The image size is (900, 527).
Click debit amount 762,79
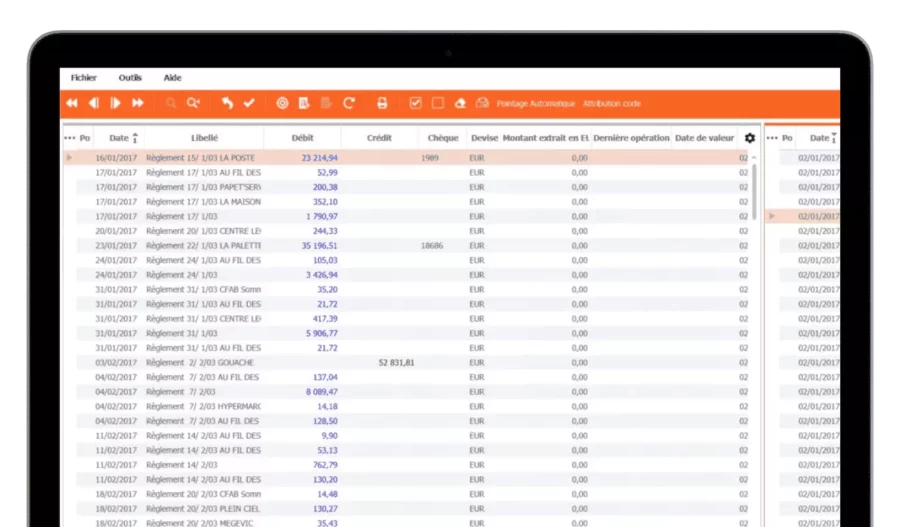(x=325, y=465)
